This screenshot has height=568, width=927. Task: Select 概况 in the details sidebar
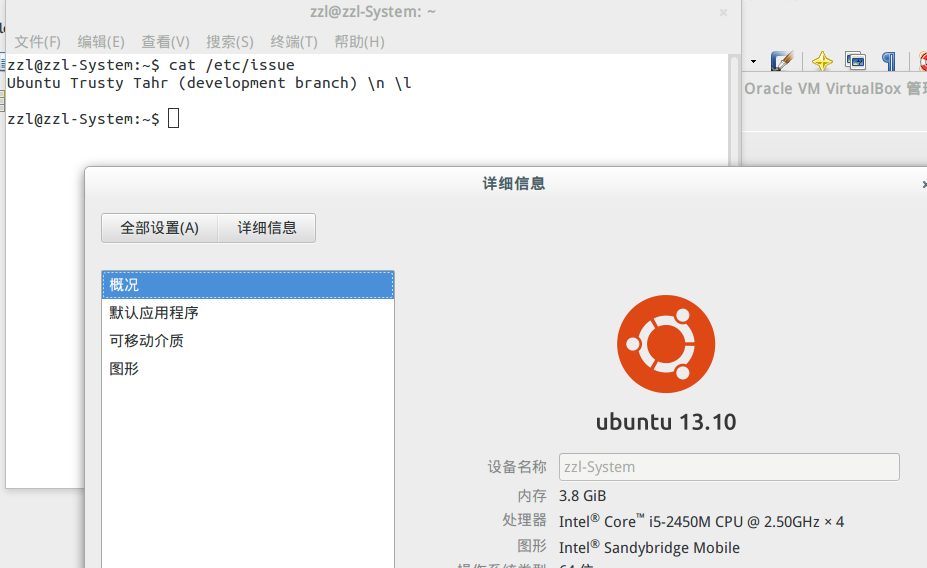tap(248, 285)
